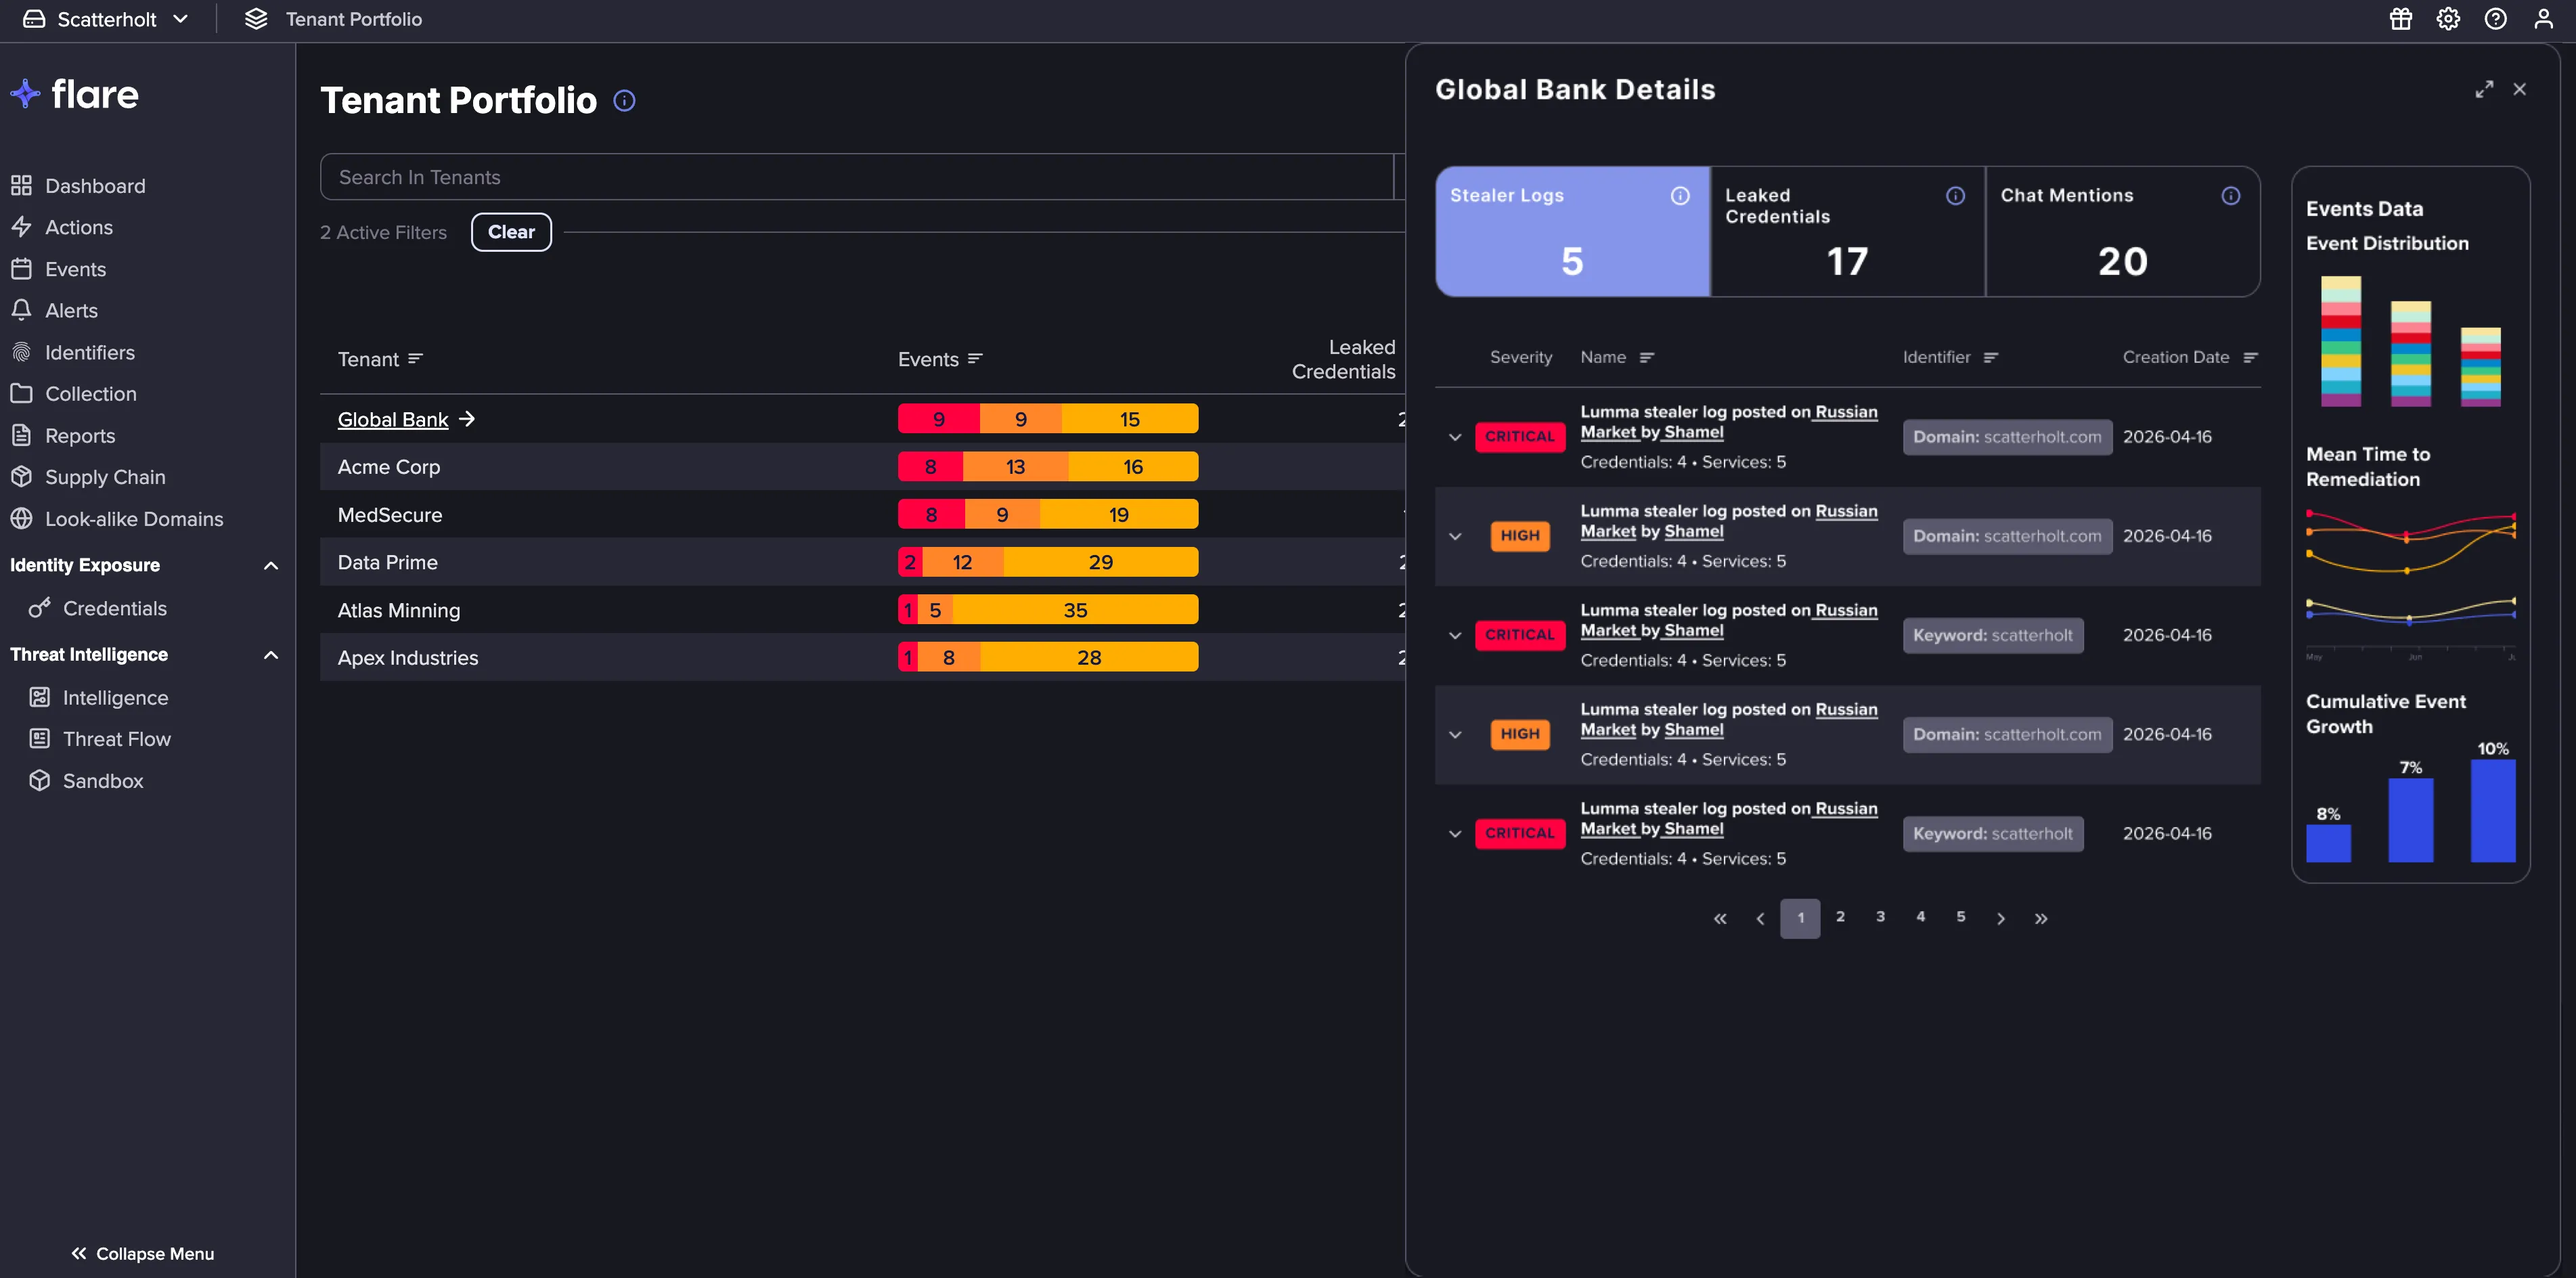Go to next page of results
Viewport: 2576px width, 1278px height.
click(x=2000, y=918)
